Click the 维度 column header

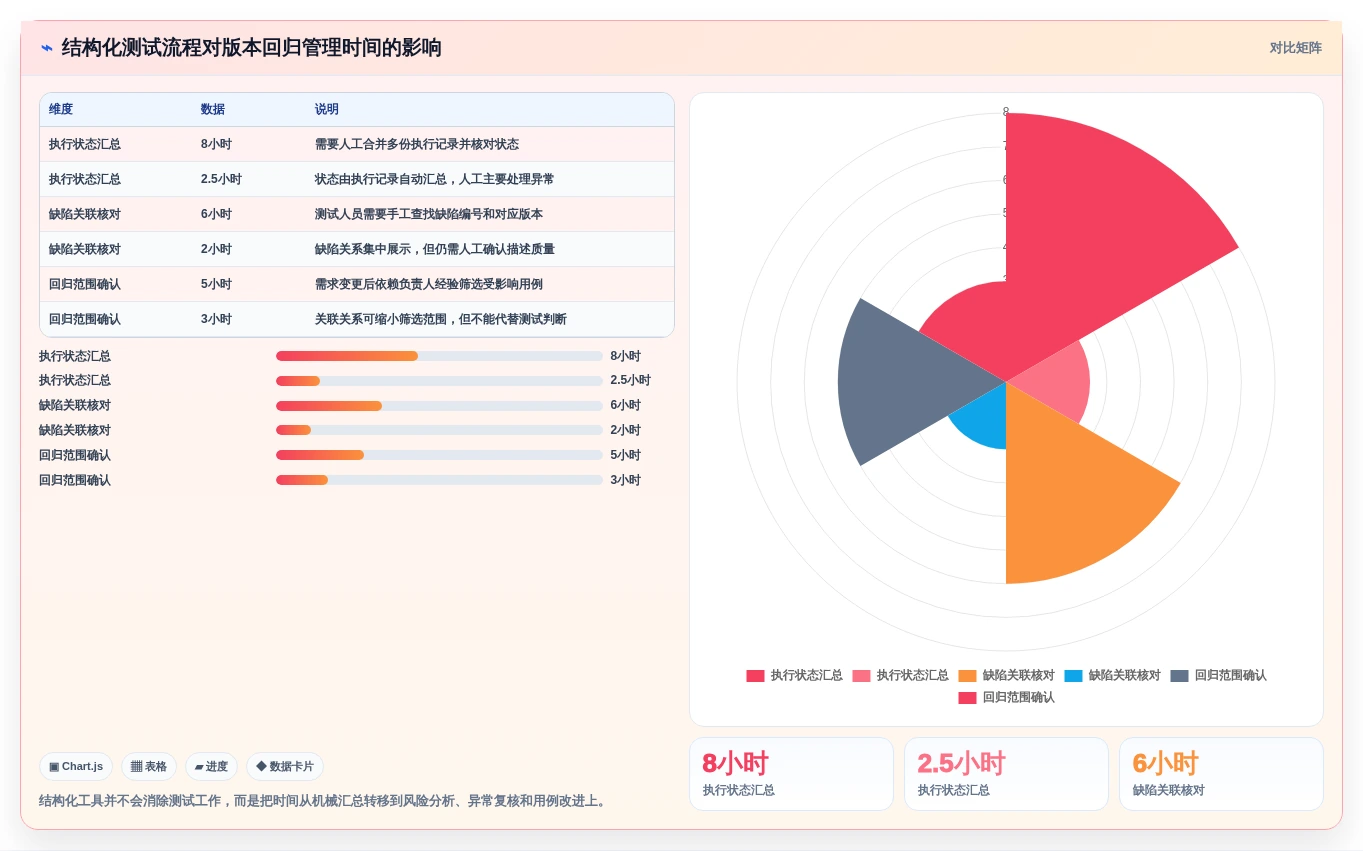pyautogui.click(x=61, y=110)
